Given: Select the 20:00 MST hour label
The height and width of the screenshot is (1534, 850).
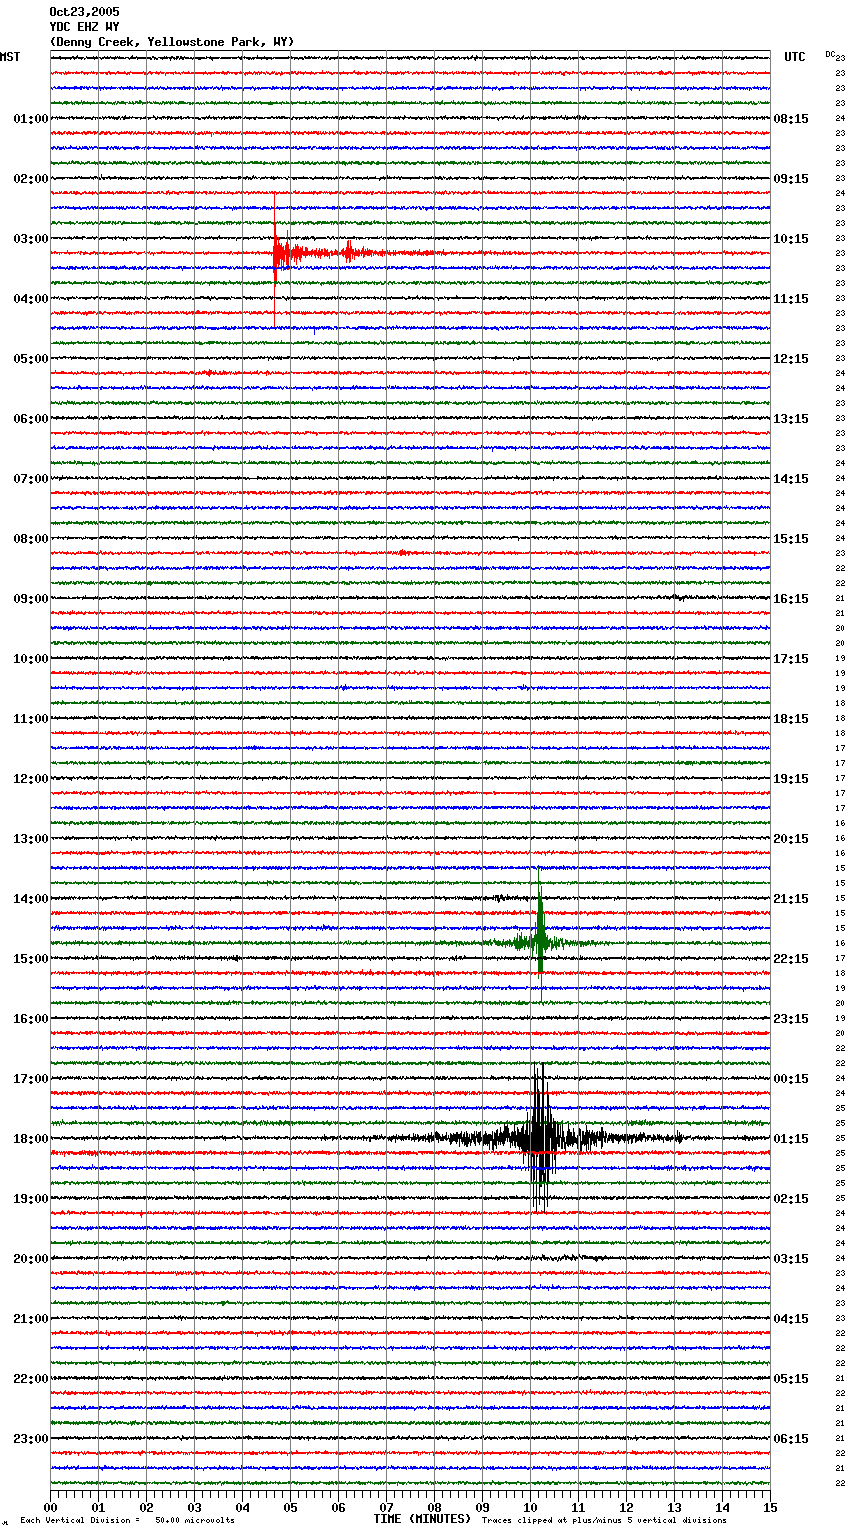Looking at the screenshot, I should pos(31,1259).
